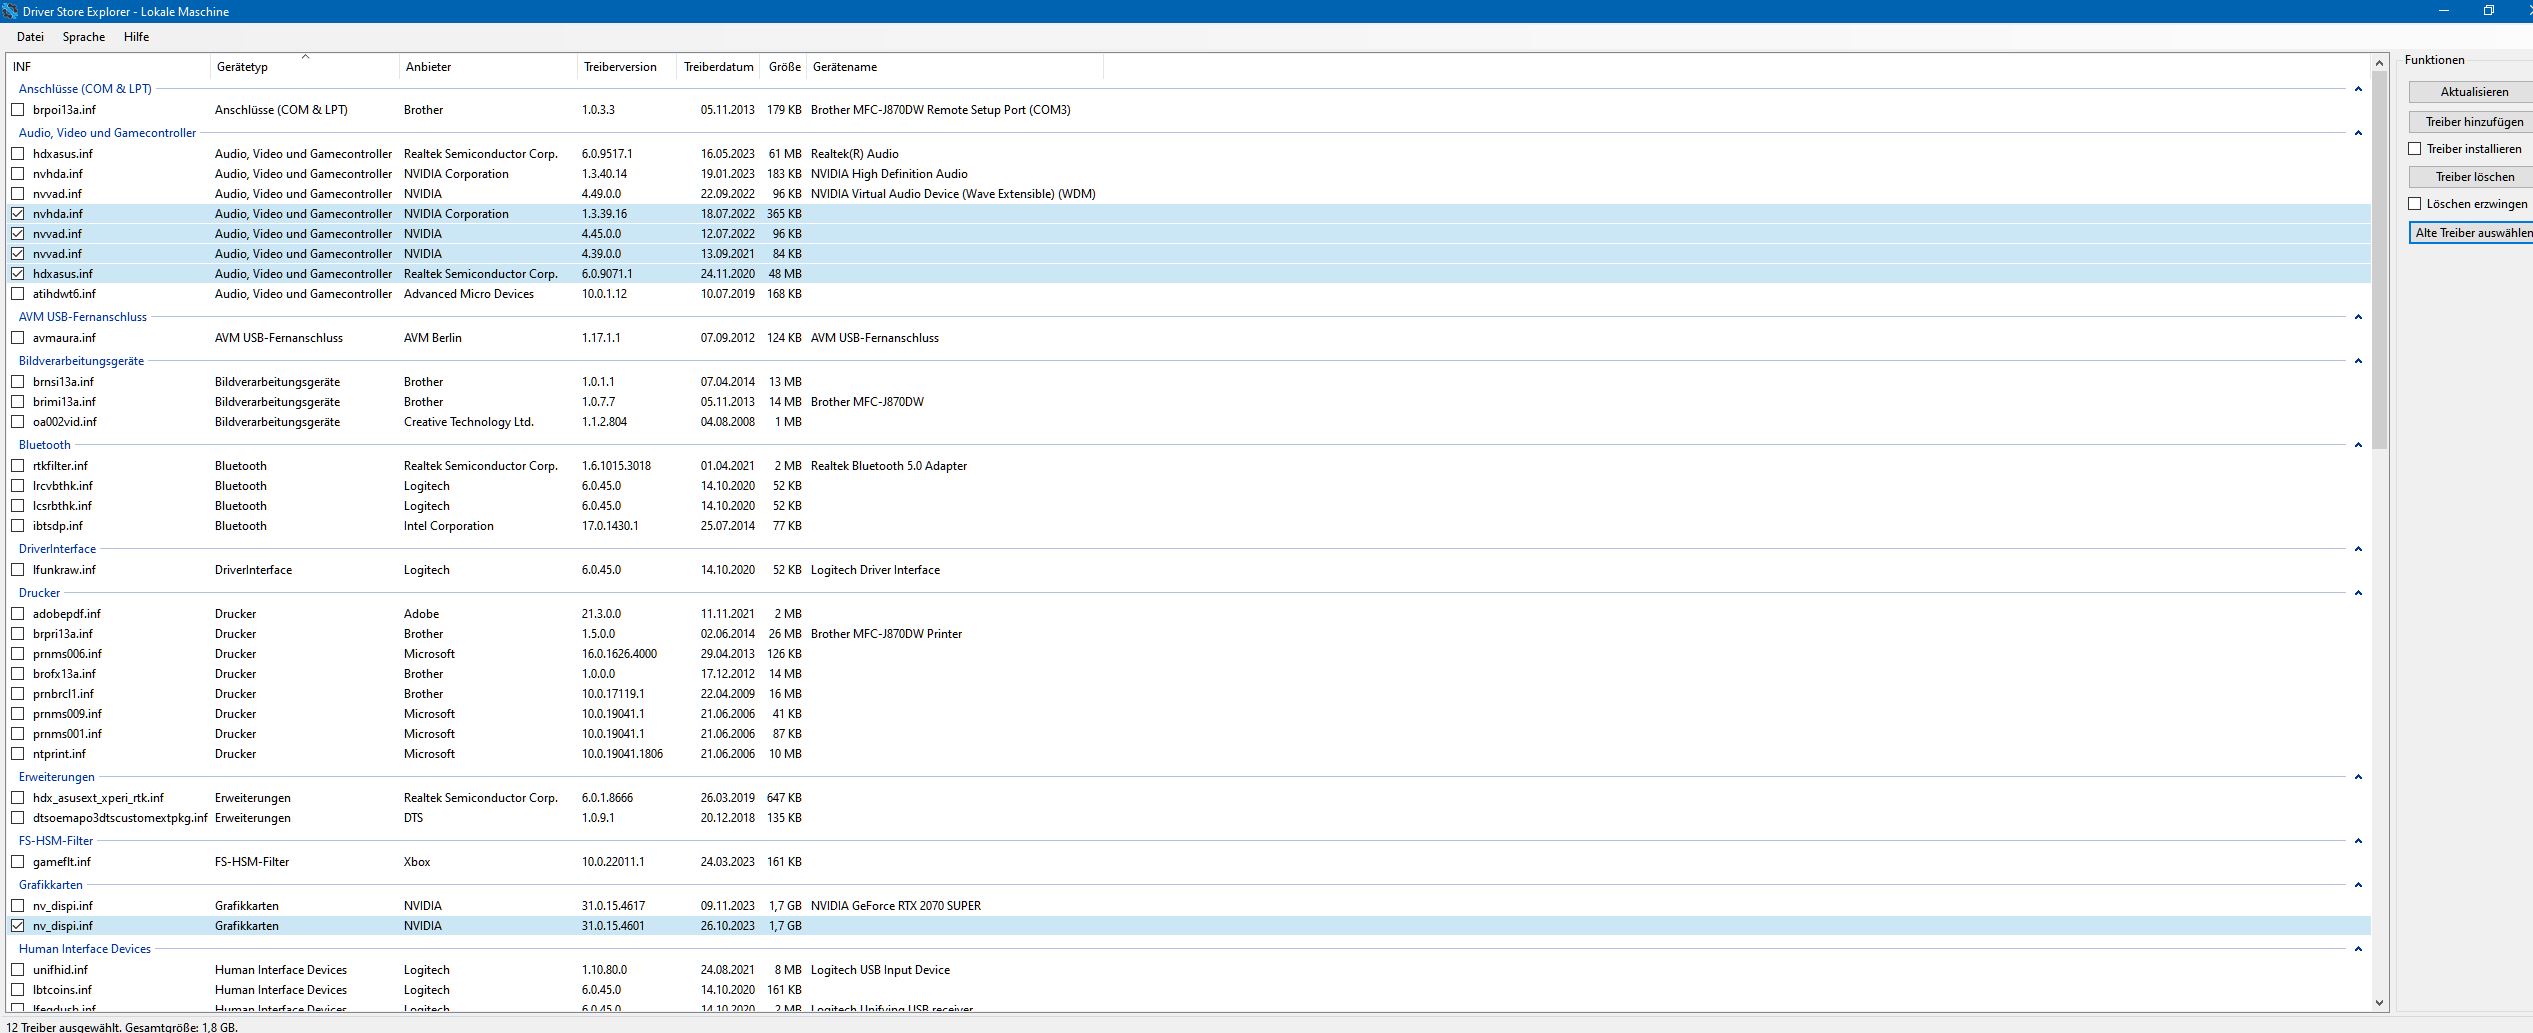Viewport: 2533px width, 1033px height.
Task: Check the gameflt.inf driver checkbox
Action: click(18, 862)
